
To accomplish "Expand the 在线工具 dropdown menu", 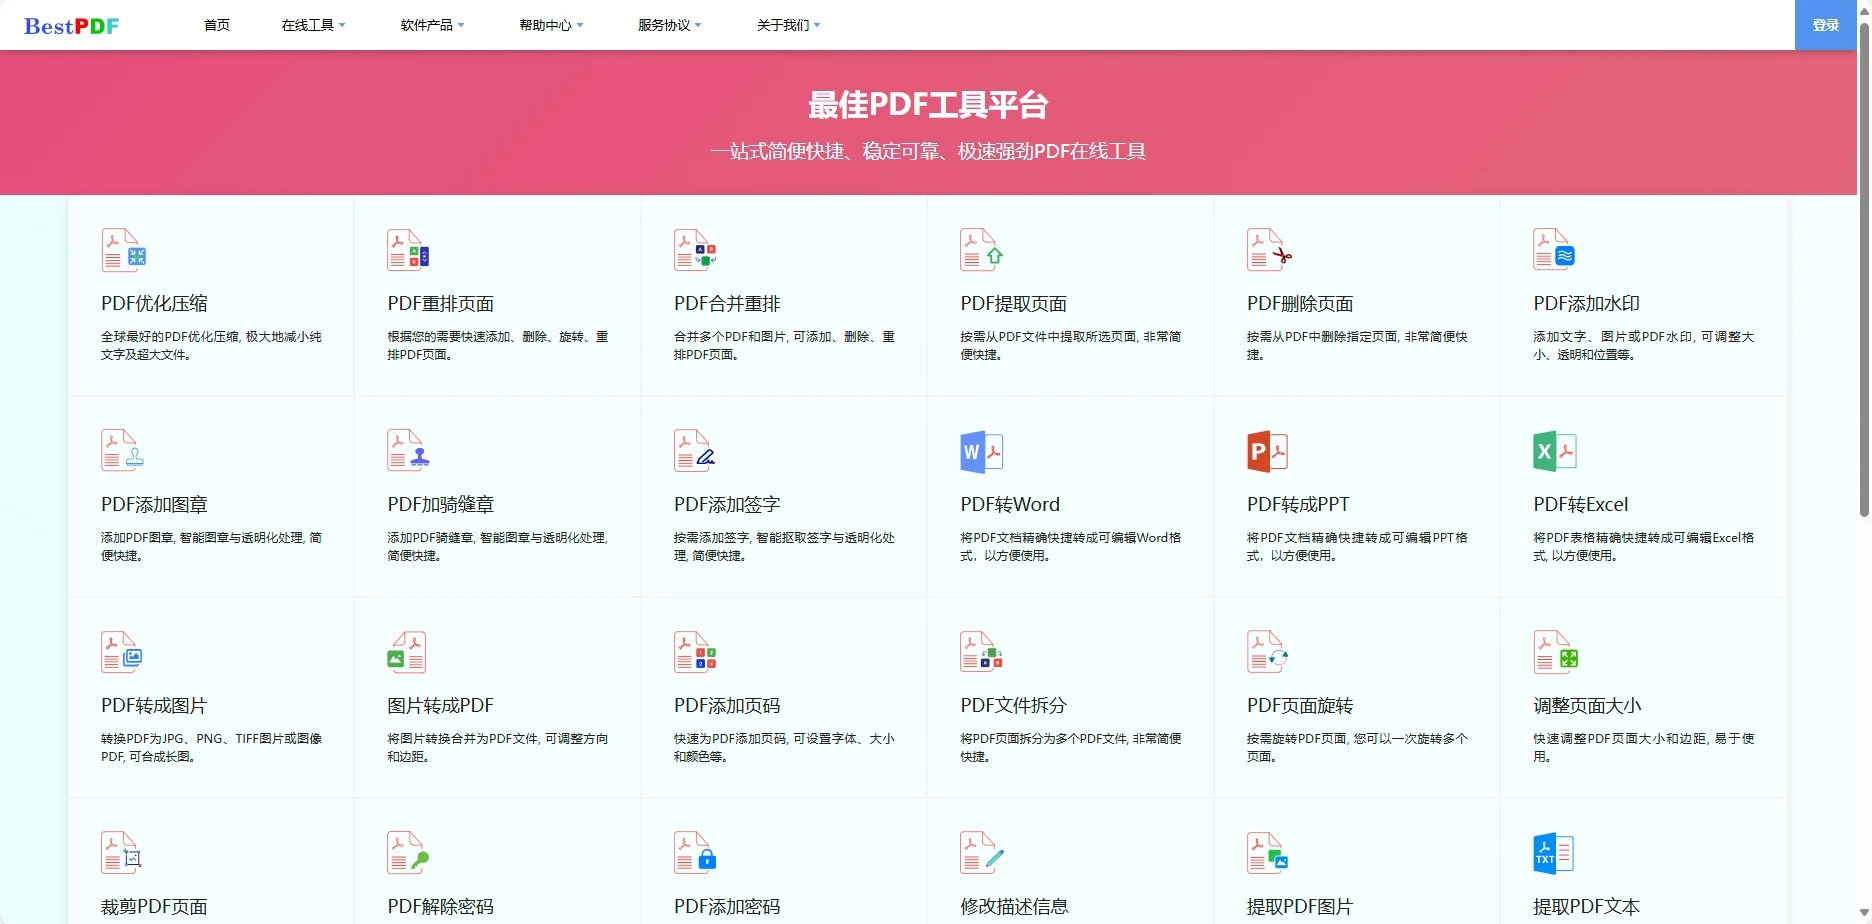I will point(313,25).
